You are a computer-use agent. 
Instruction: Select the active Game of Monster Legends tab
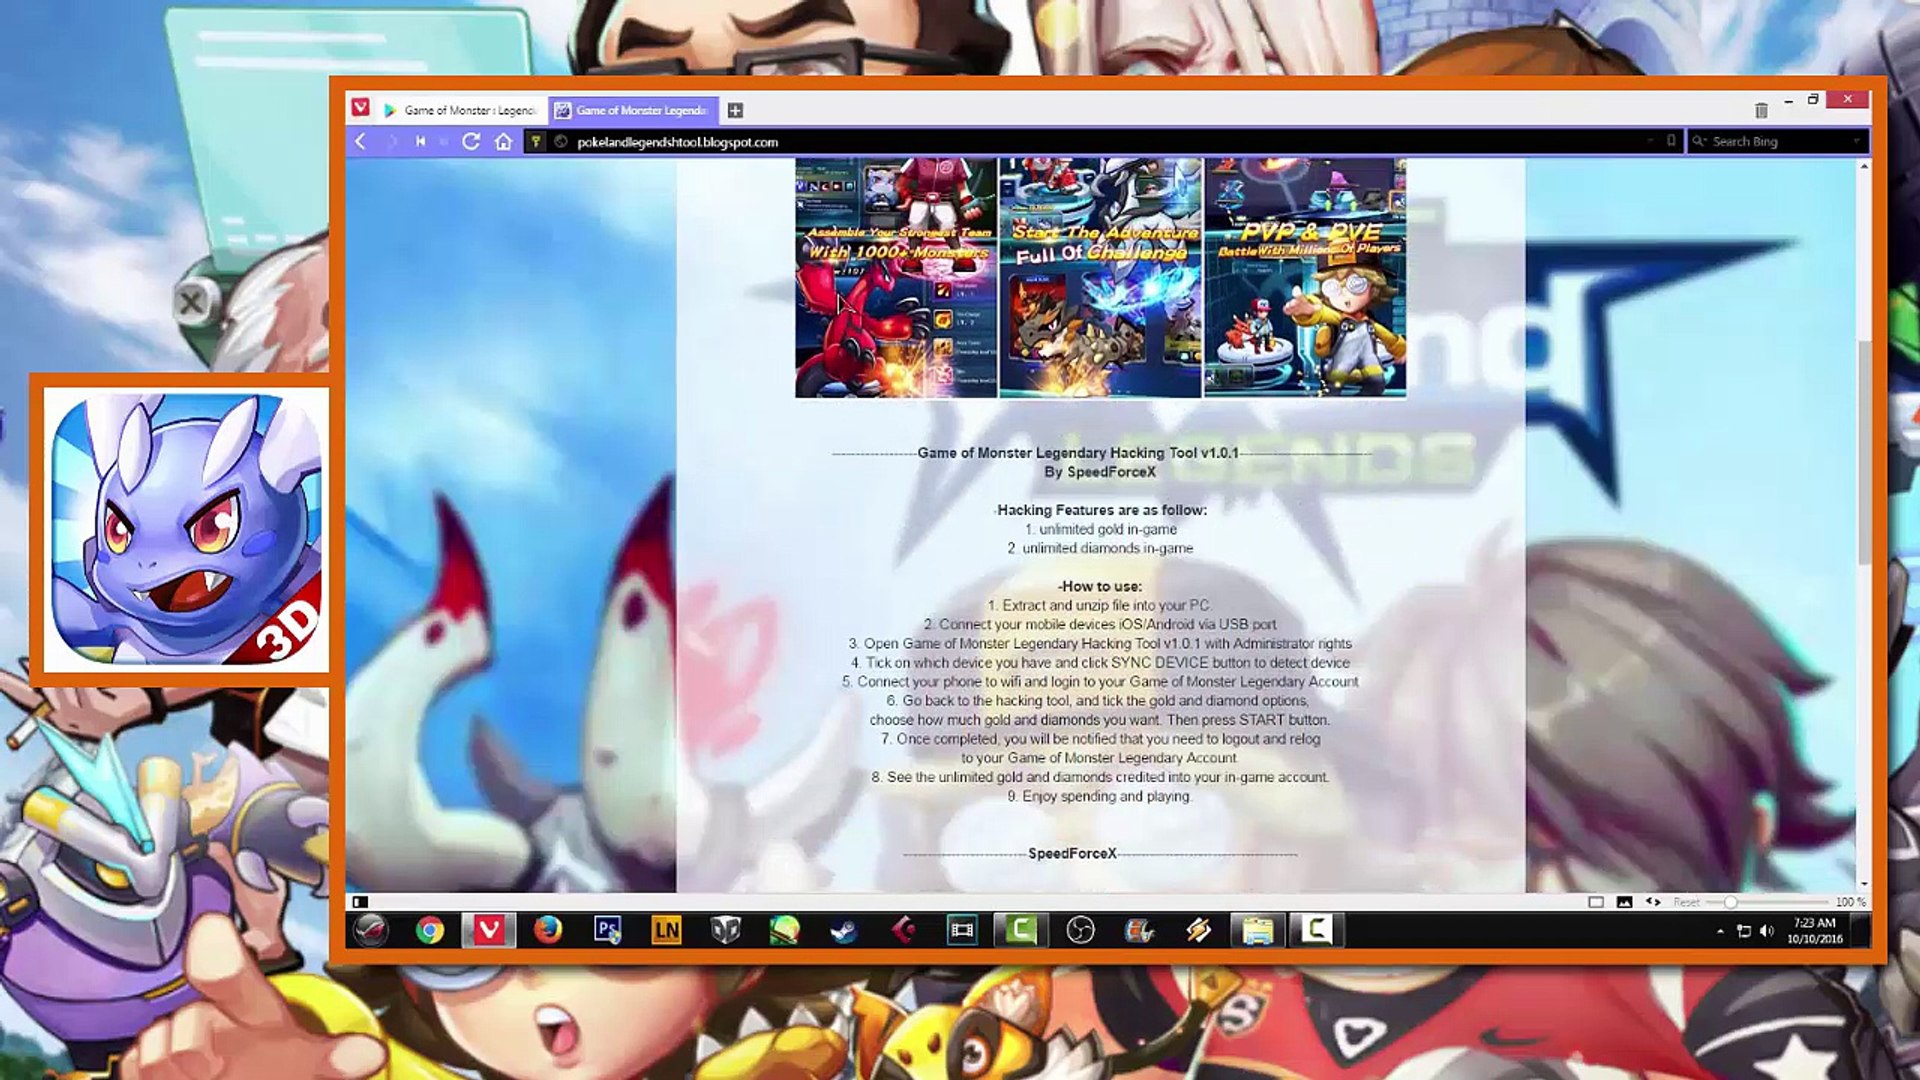[x=632, y=110]
